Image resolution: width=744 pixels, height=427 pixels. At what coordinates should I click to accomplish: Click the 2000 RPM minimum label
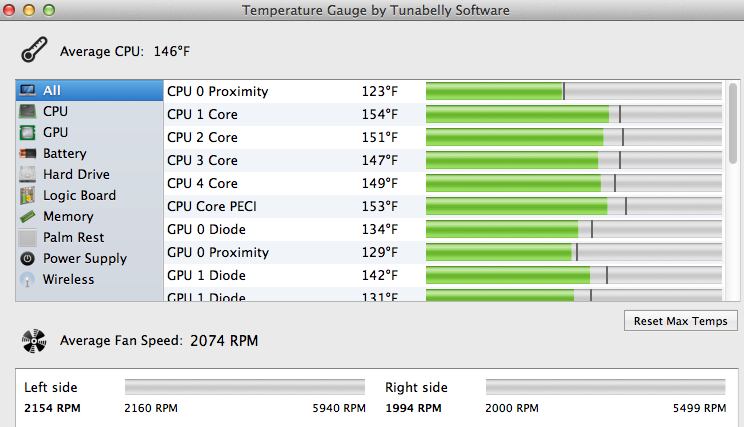[512, 408]
